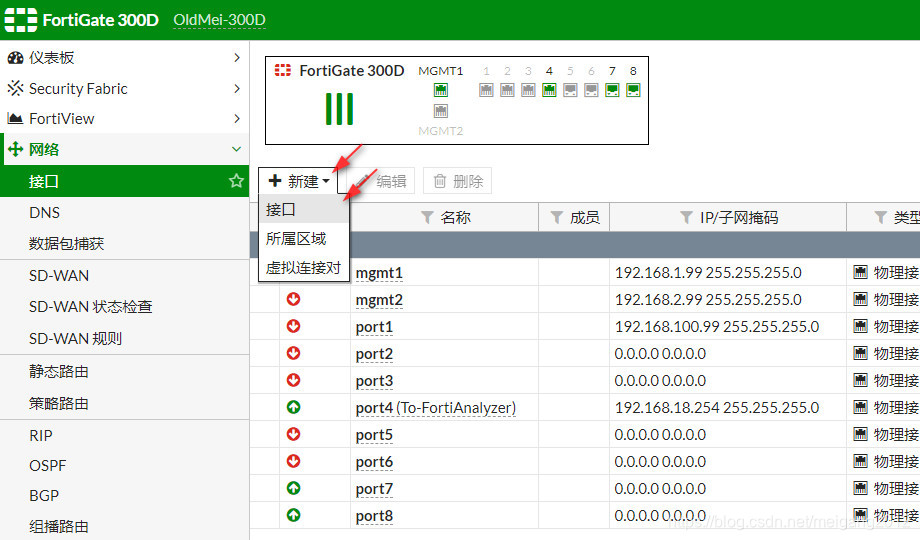Click the FortiGate logo icon in header
This screenshot has height=540, width=920.
point(21,20)
